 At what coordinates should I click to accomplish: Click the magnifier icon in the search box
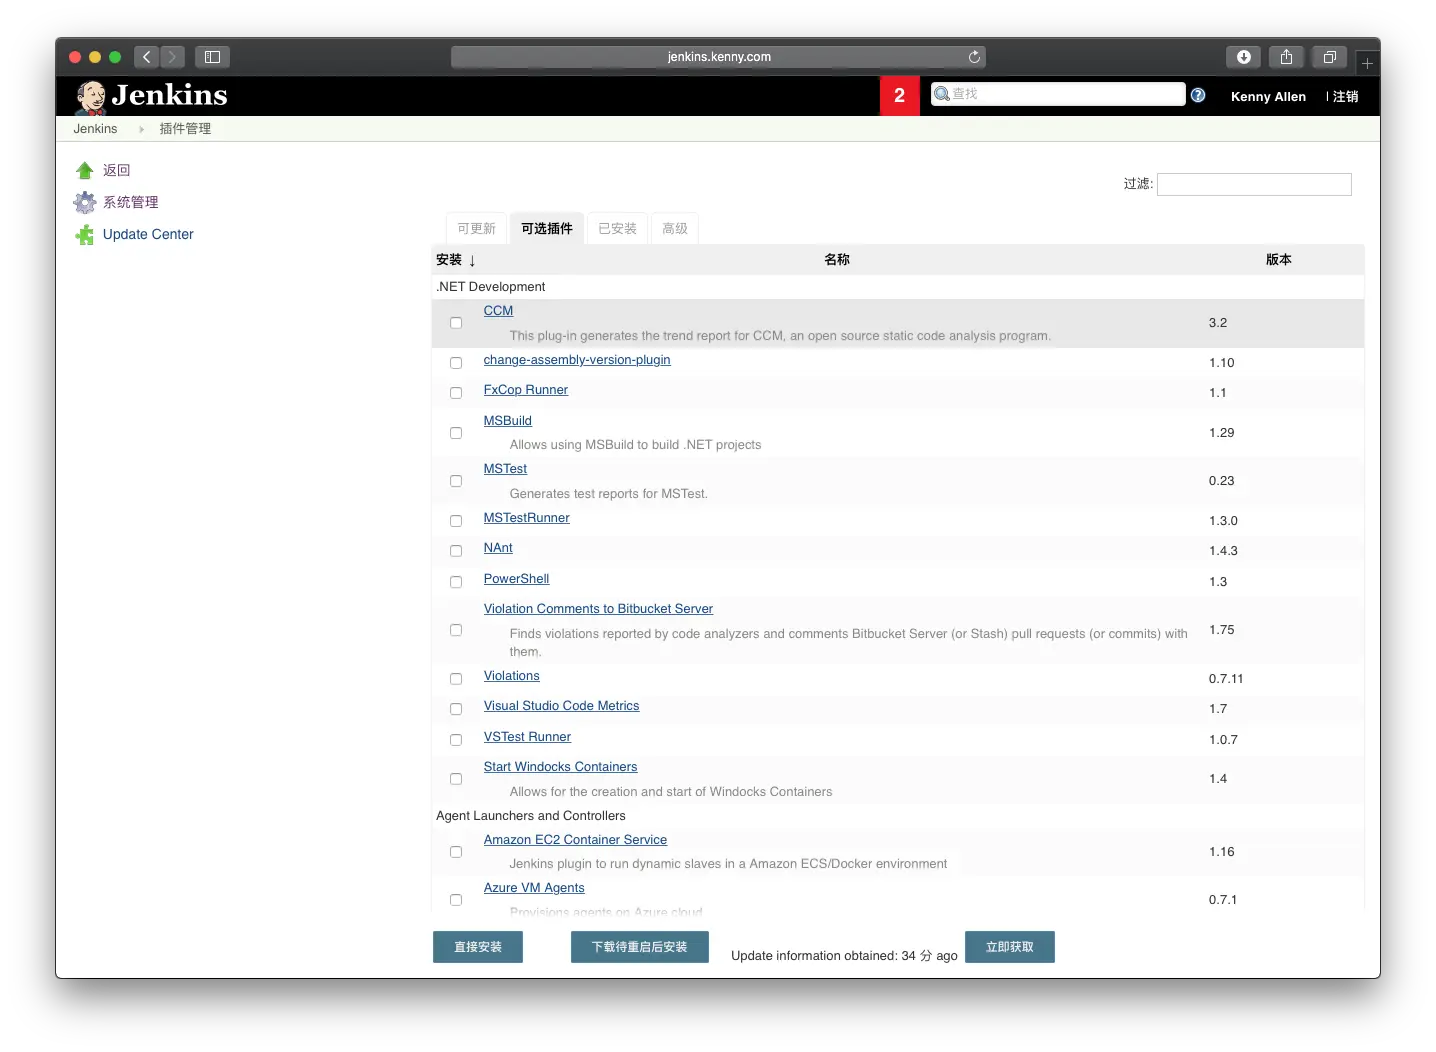[x=942, y=94]
